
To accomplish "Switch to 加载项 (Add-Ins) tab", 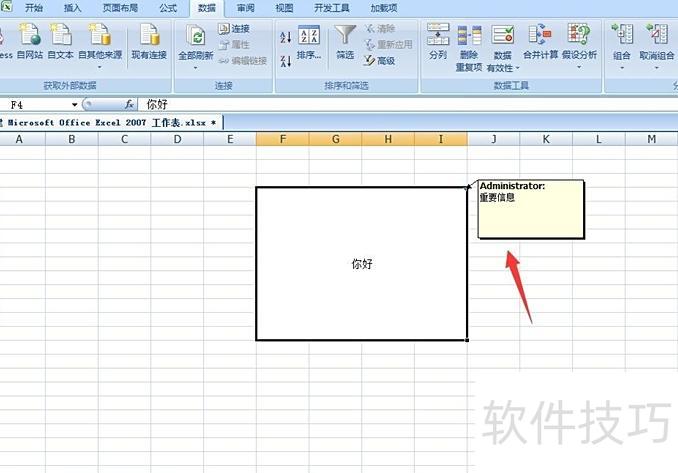I will [x=384, y=8].
